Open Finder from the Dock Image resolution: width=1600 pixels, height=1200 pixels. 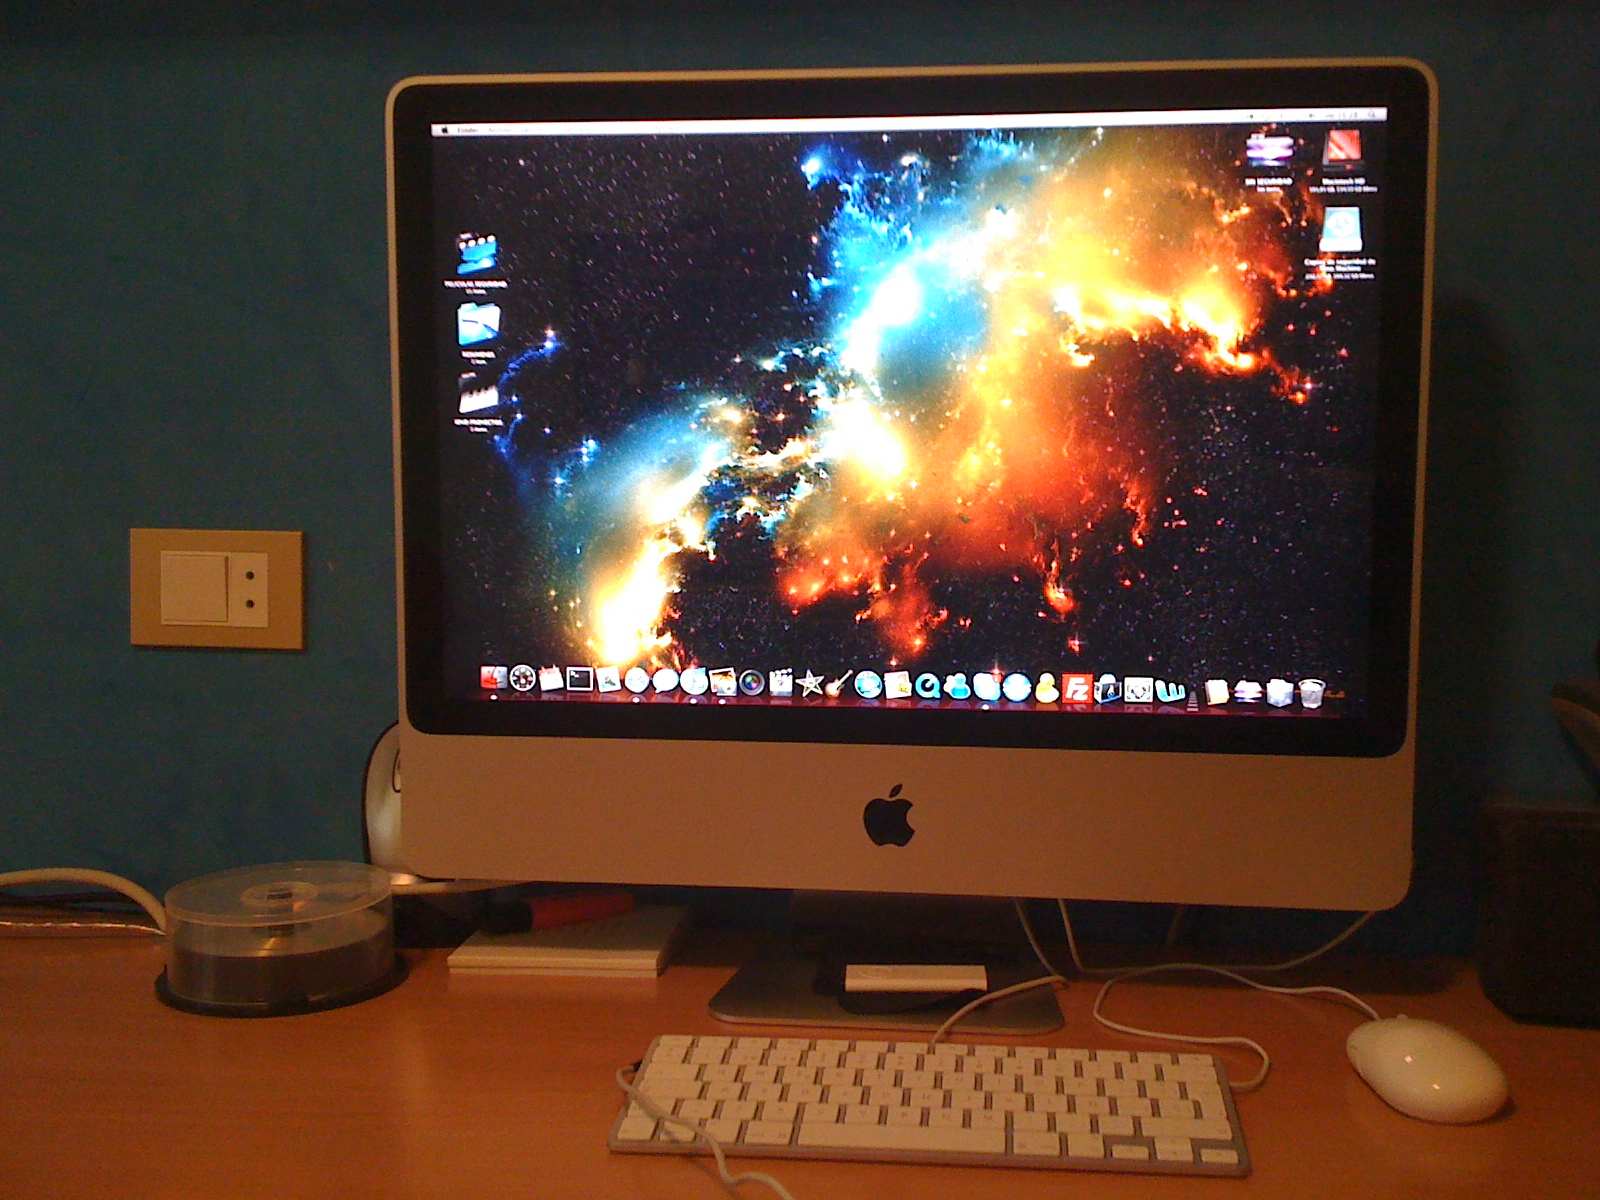tap(493, 679)
